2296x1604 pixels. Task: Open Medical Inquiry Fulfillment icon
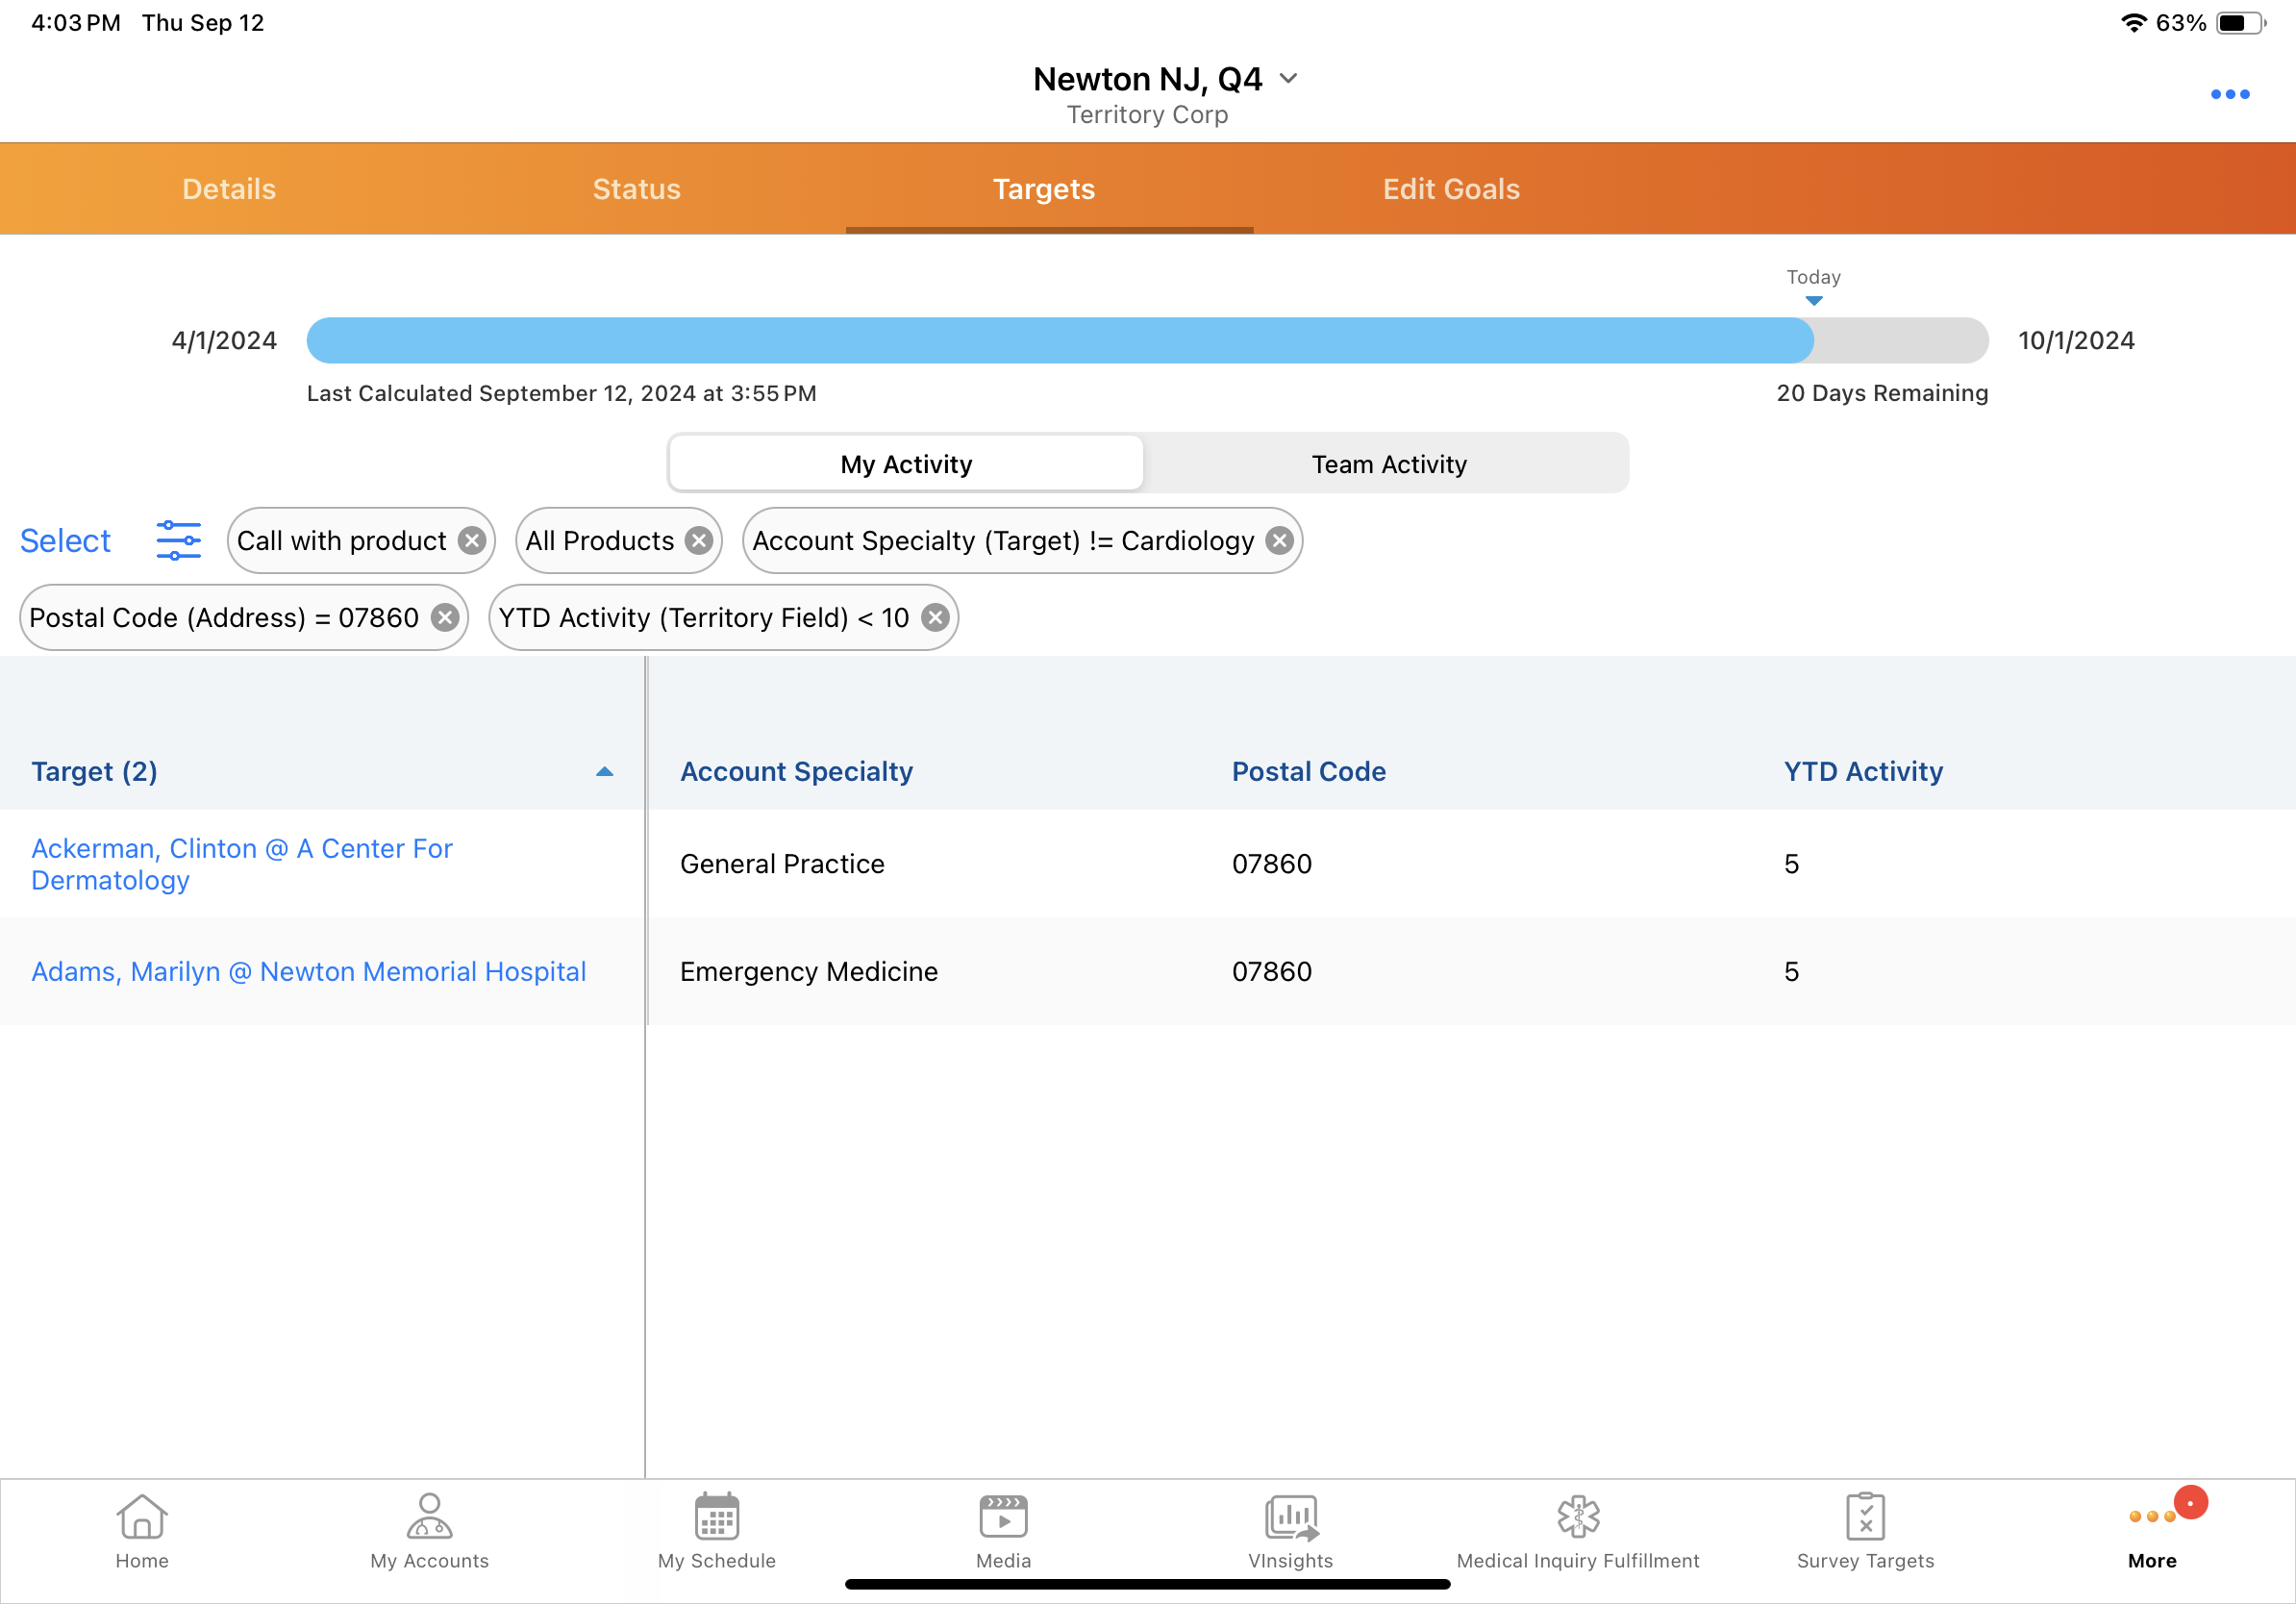point(1577,1517)
